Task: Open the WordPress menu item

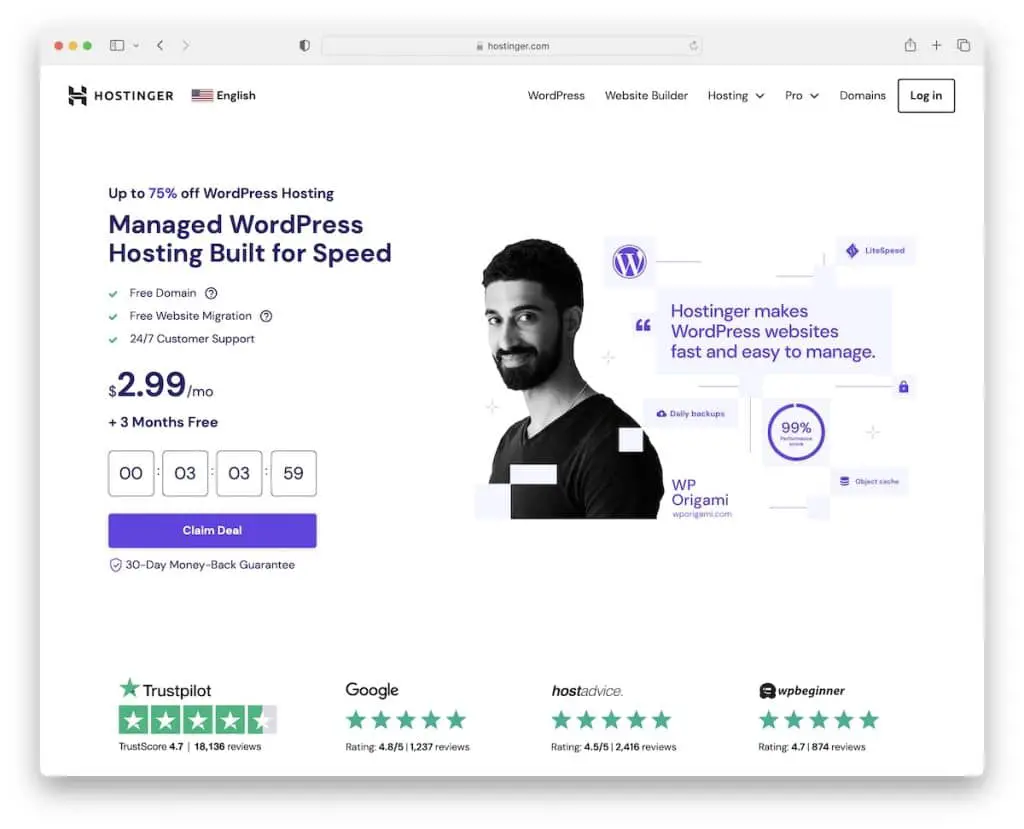Action: (556, 95)
